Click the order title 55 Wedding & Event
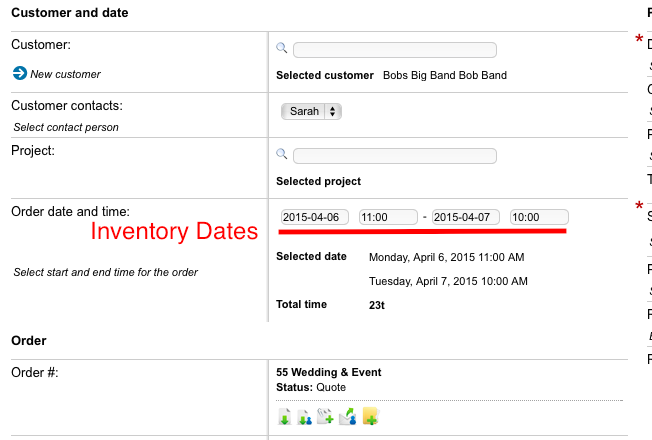652x440 pixels. (328, 372)
